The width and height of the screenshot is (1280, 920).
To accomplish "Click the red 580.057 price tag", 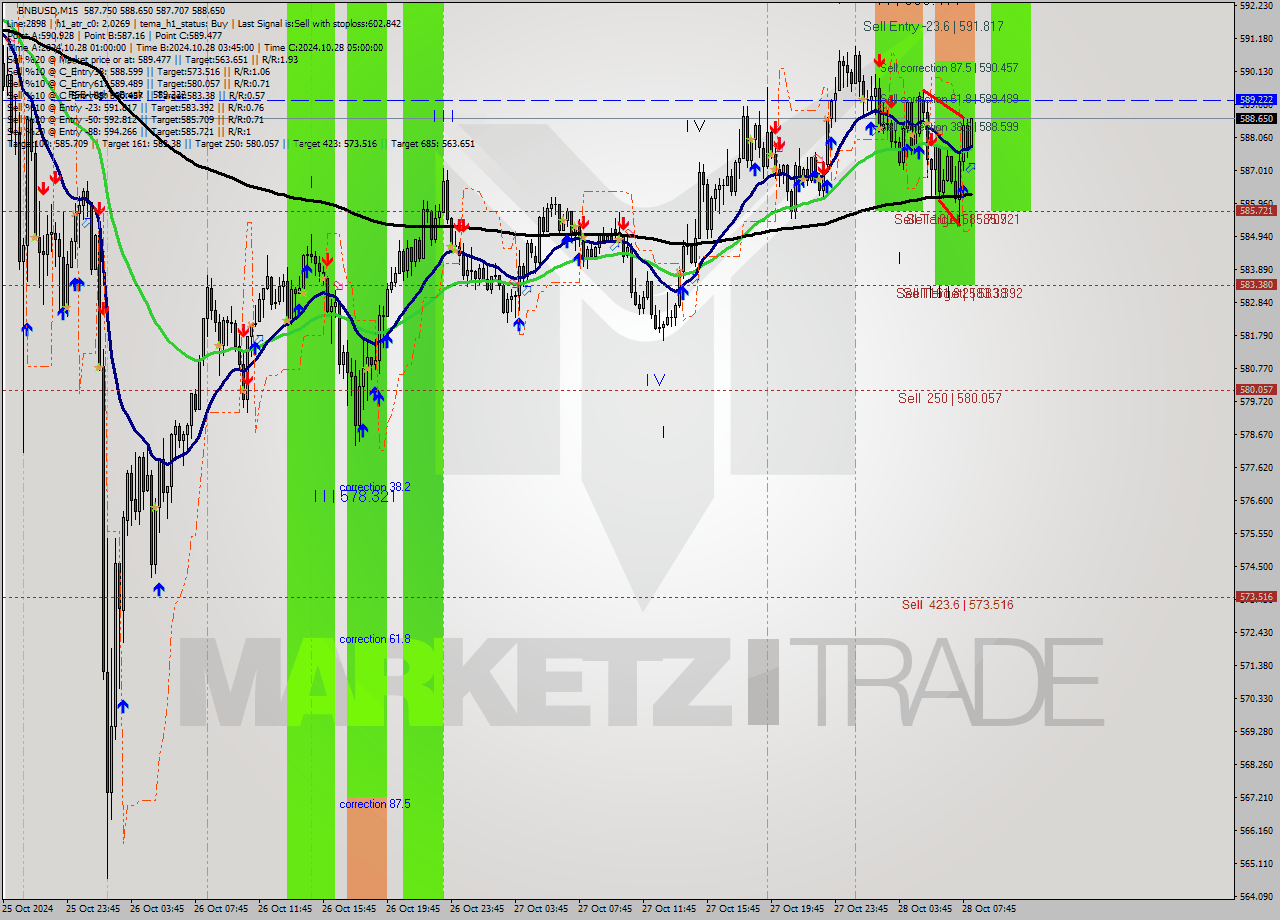I will (1257, 390).
